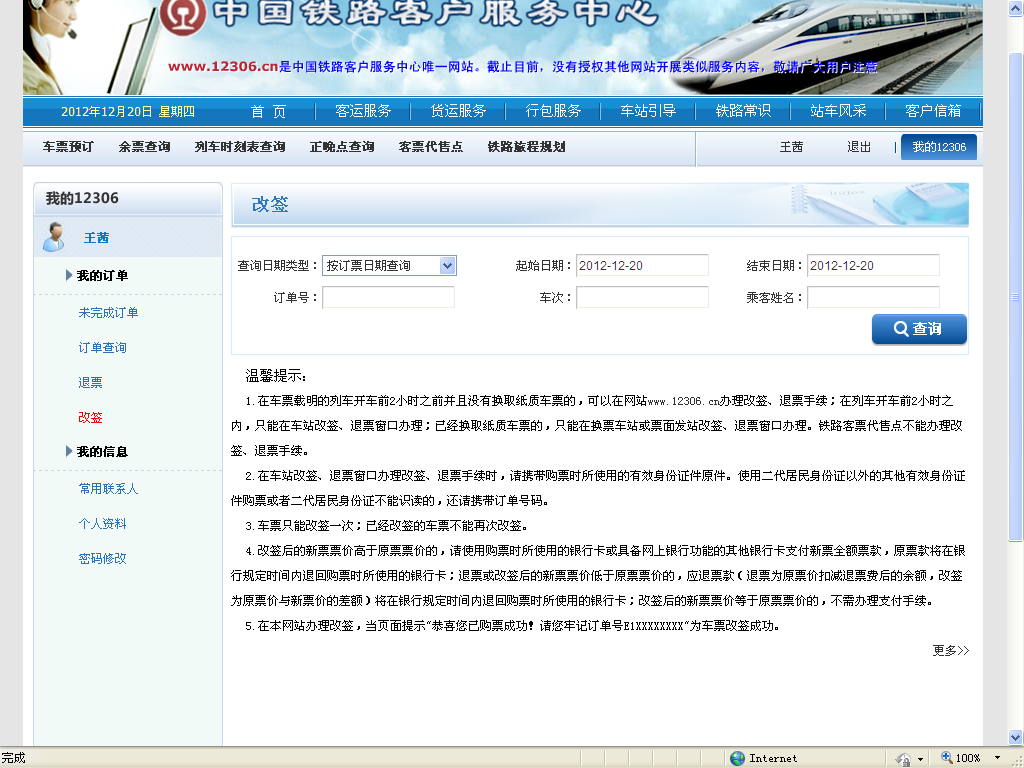The height and width of the screenshot is (768, 1024).
Task: Click the vertical scrollbar thumb
Action: click(1016, 296)
